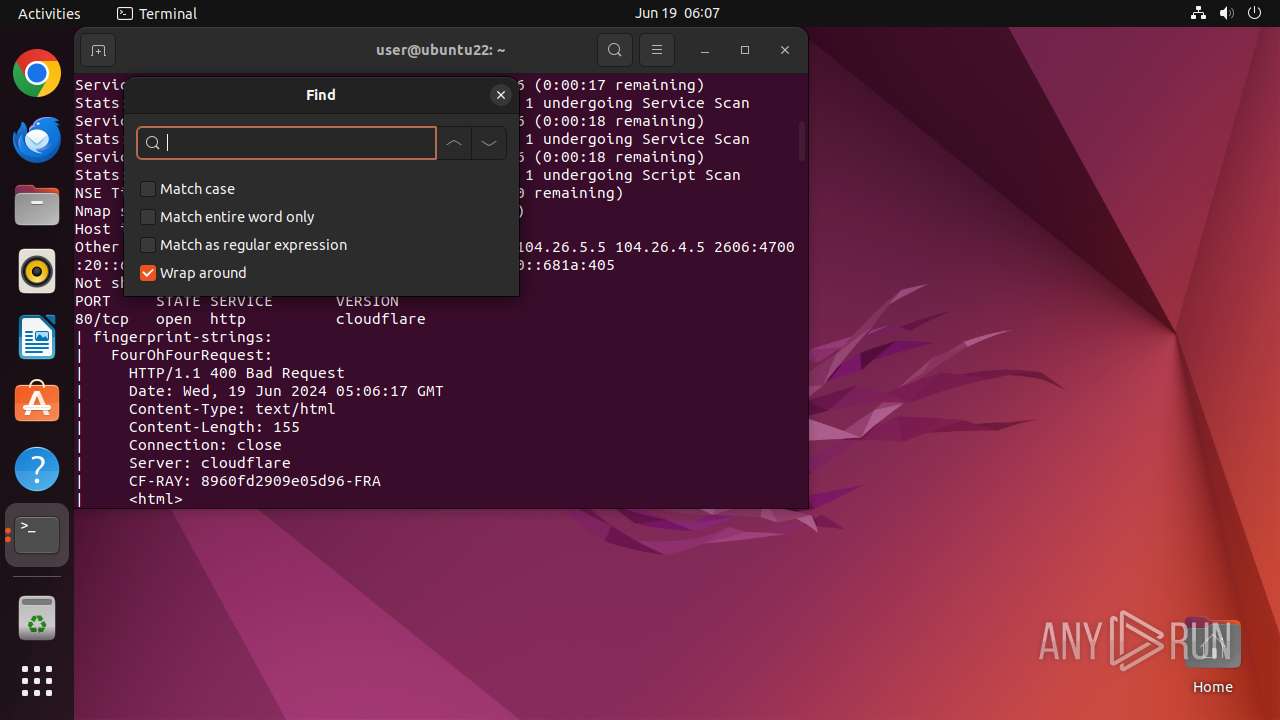Image resolution: width=1280 pixels, height=720 pixels.
Task: Open the Help application
Action: 37,469
